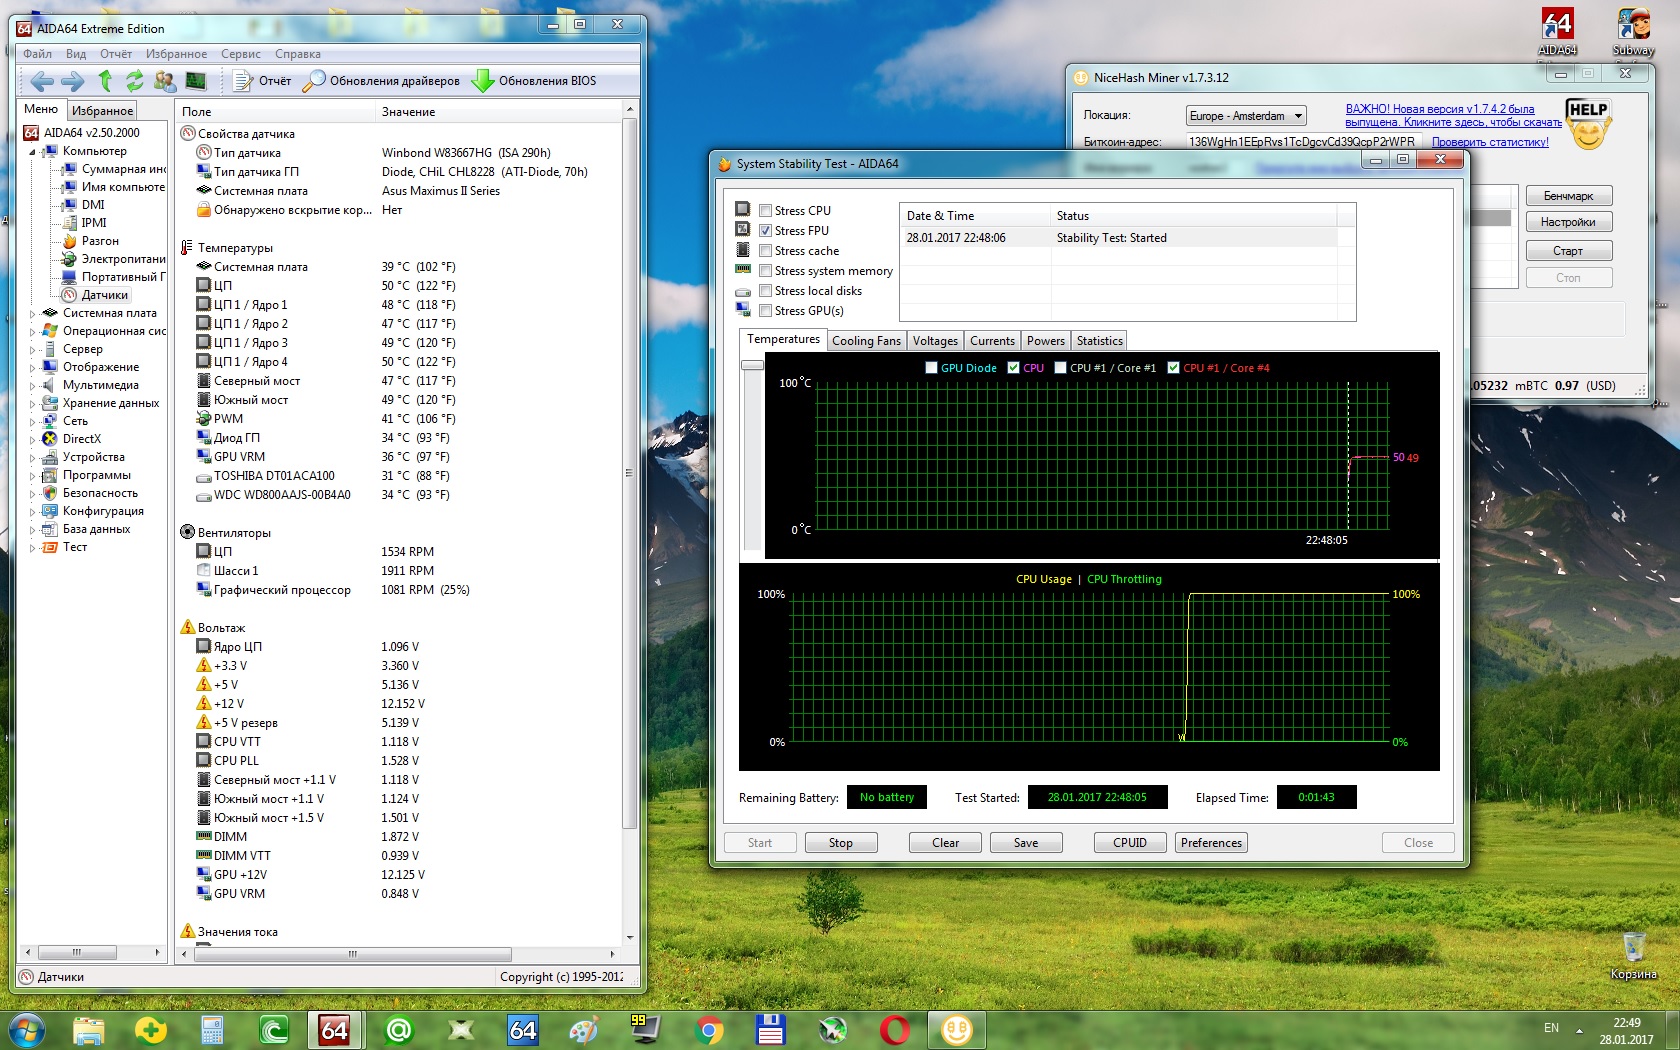1680x1050 pixels.
Task: Expand the Операционная система tree node
Action: (x=32, y=332)
